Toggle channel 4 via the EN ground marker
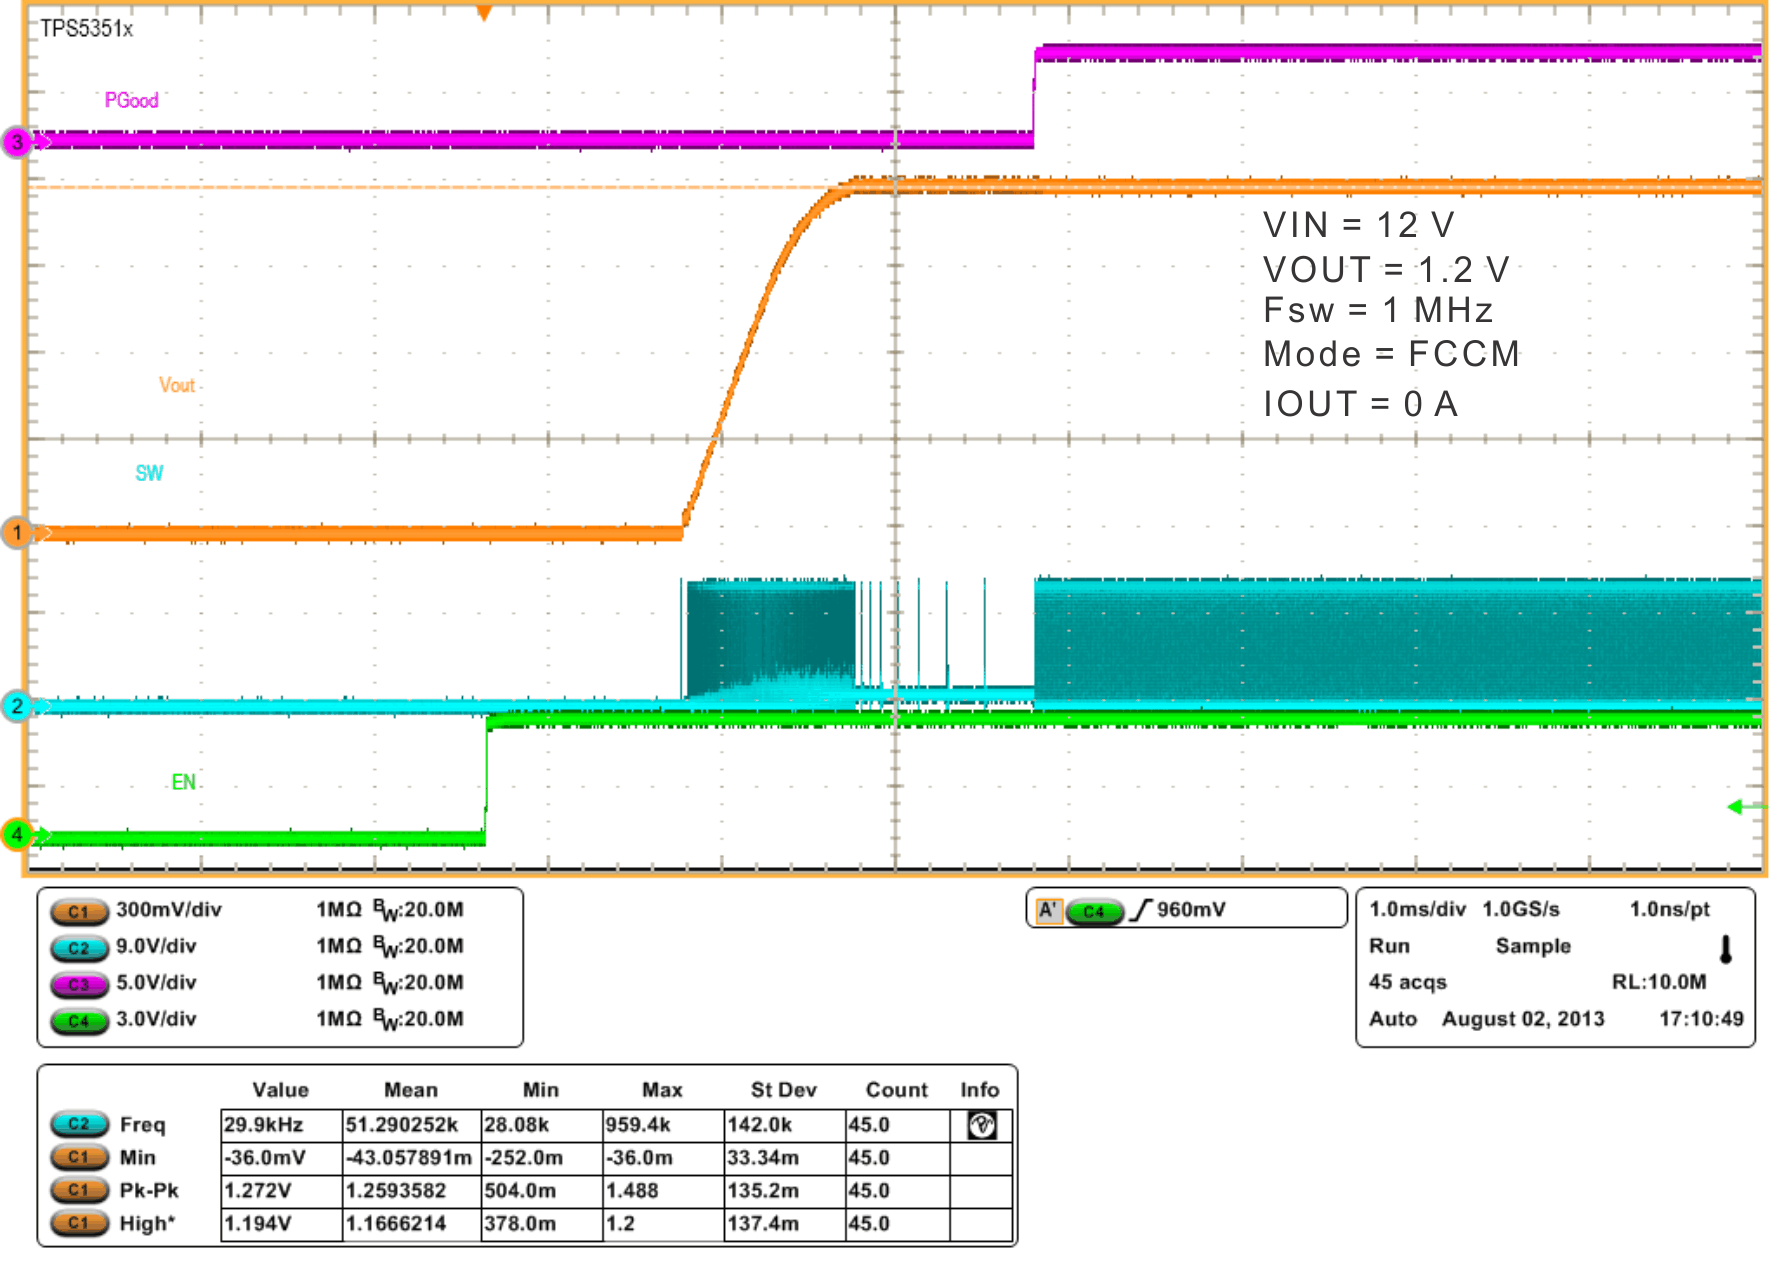 (x=16, y=837)
